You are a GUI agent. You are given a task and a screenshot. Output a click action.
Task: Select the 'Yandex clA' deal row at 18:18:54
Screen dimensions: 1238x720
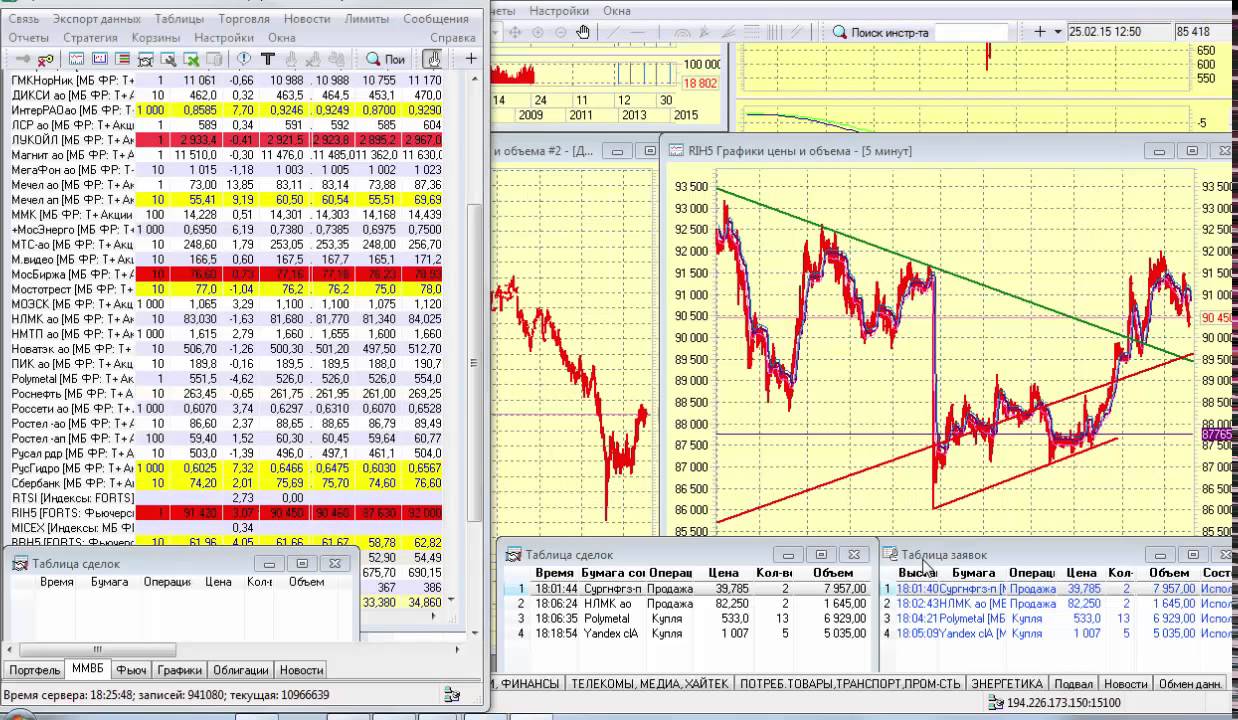(x=688, y=633)
